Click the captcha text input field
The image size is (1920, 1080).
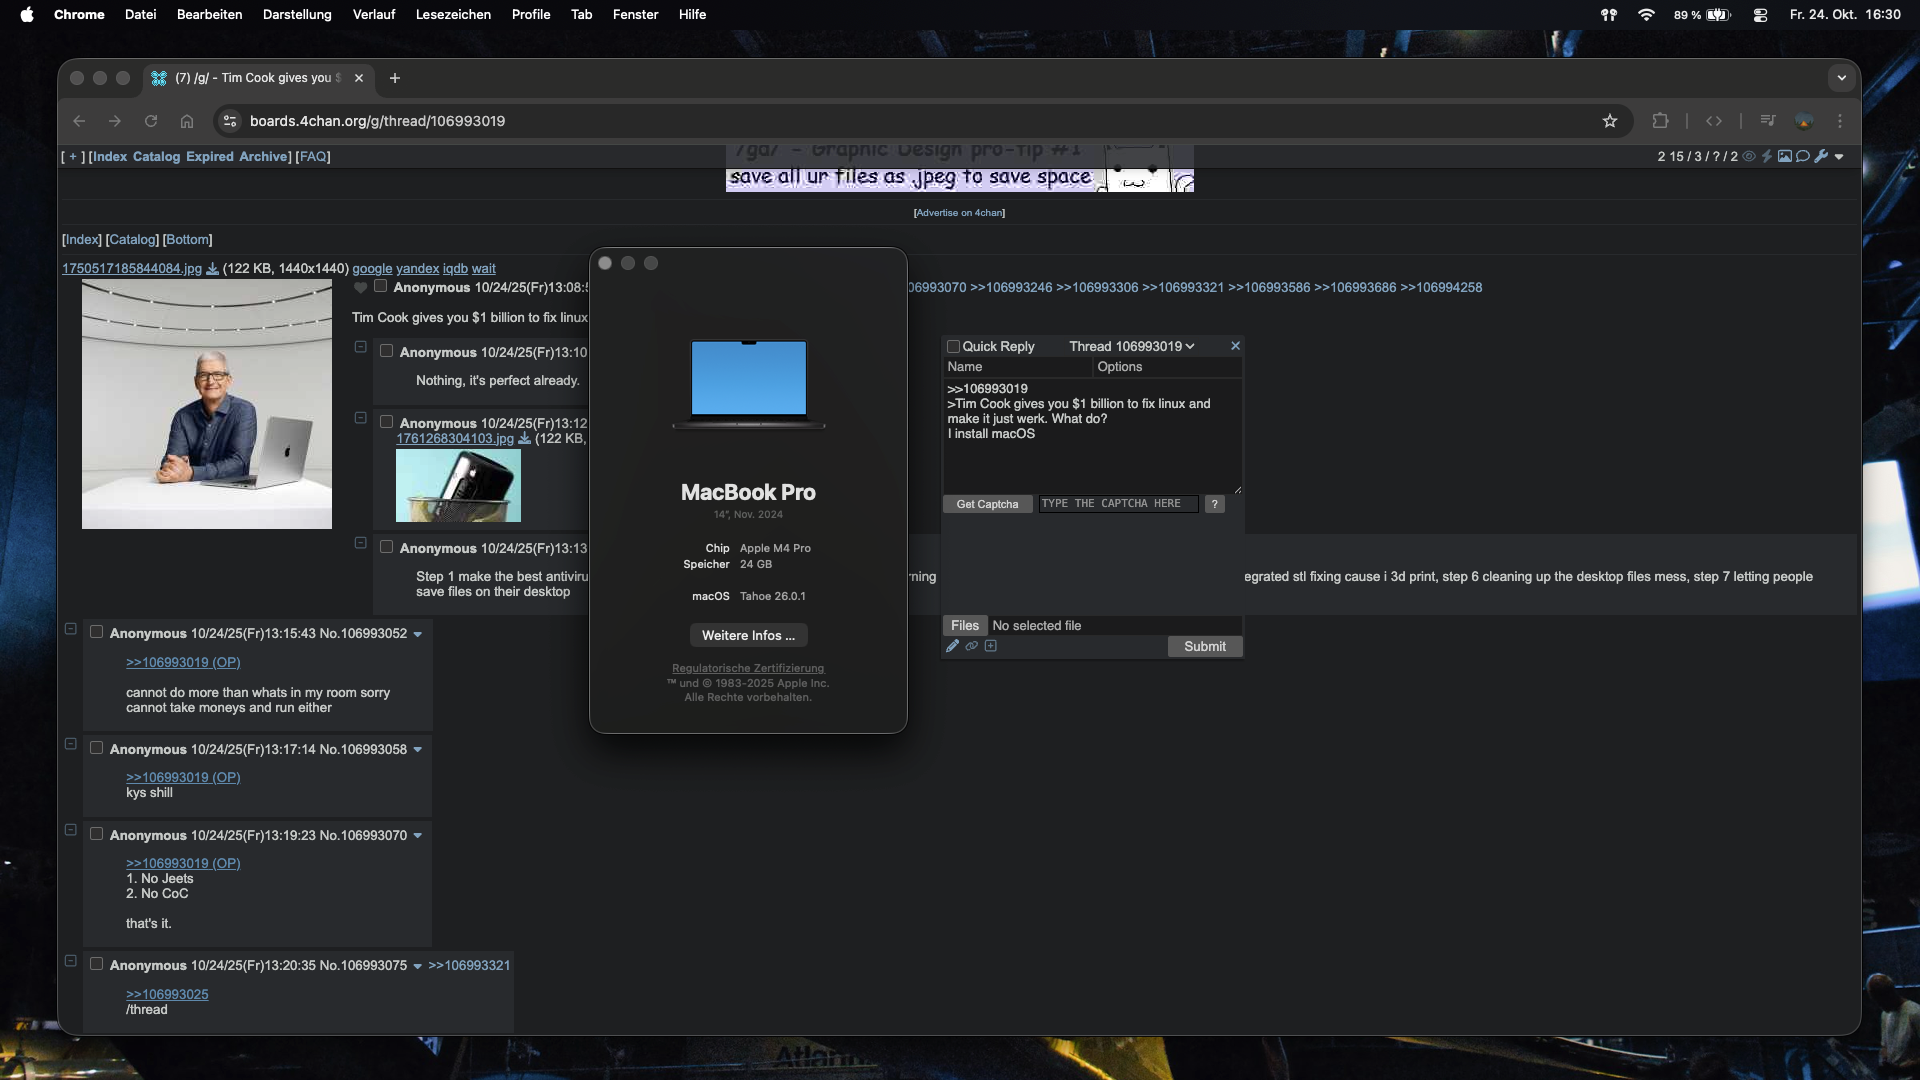(x=1117, y=504)
